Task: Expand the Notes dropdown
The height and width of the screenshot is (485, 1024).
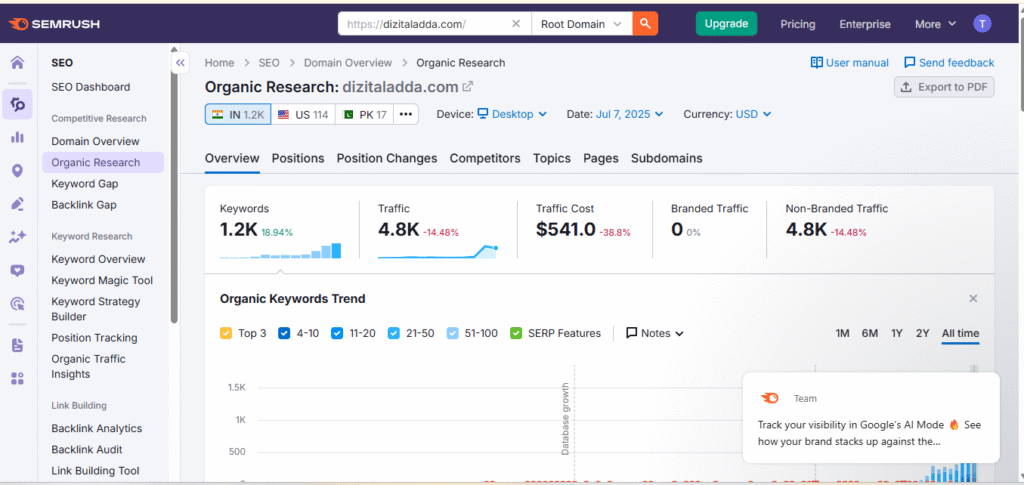Action: point(654,333)
